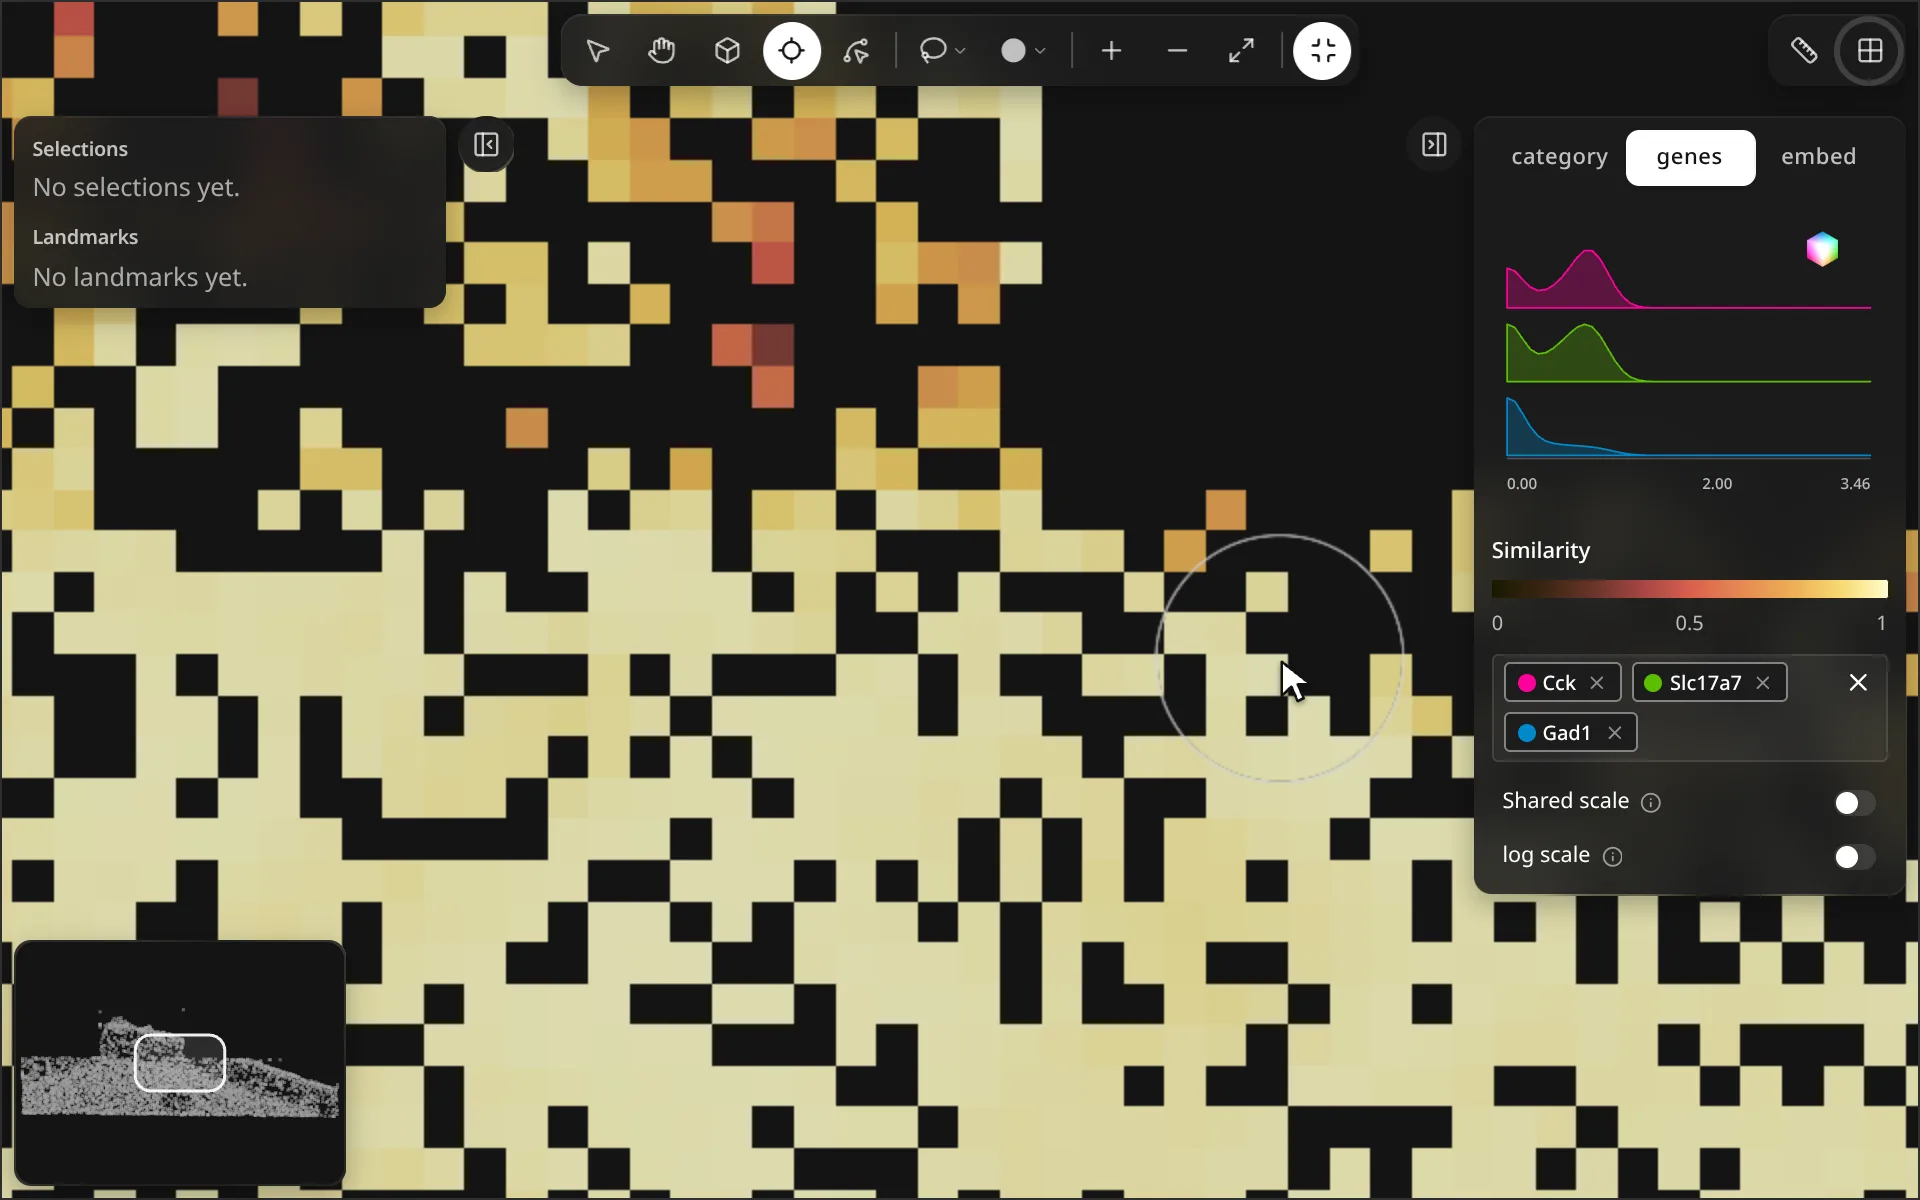1920x1200 pixels.
Task: Zoom out with the minus button
Action: pos(1177,51)
